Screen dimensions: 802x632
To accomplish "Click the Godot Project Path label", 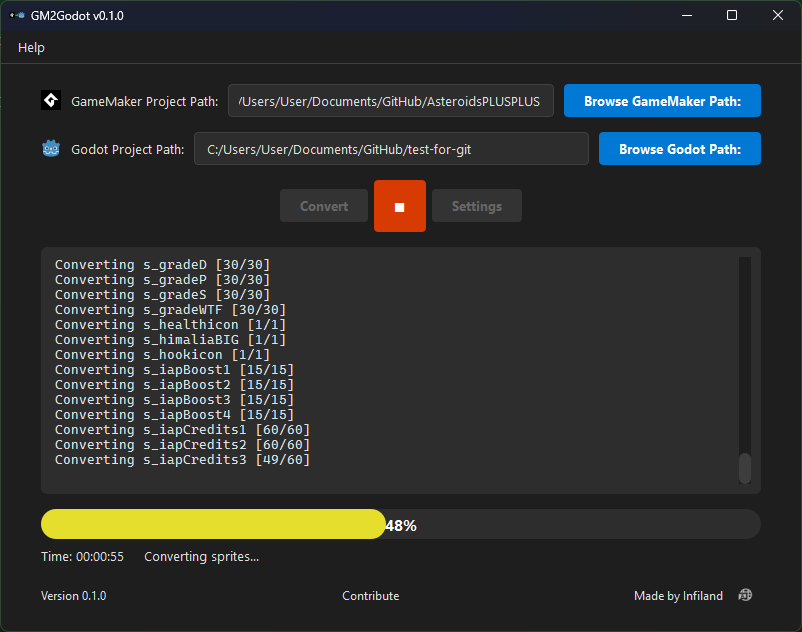I will pyautogui.click(x=128, y=149).
